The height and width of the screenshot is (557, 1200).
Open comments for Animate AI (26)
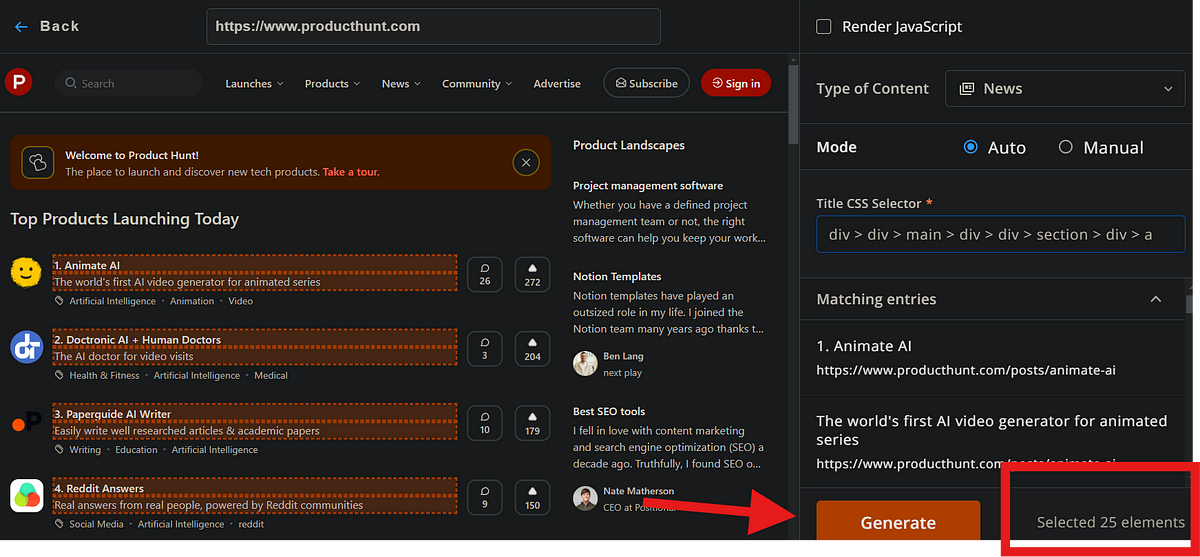coord(485,274)
